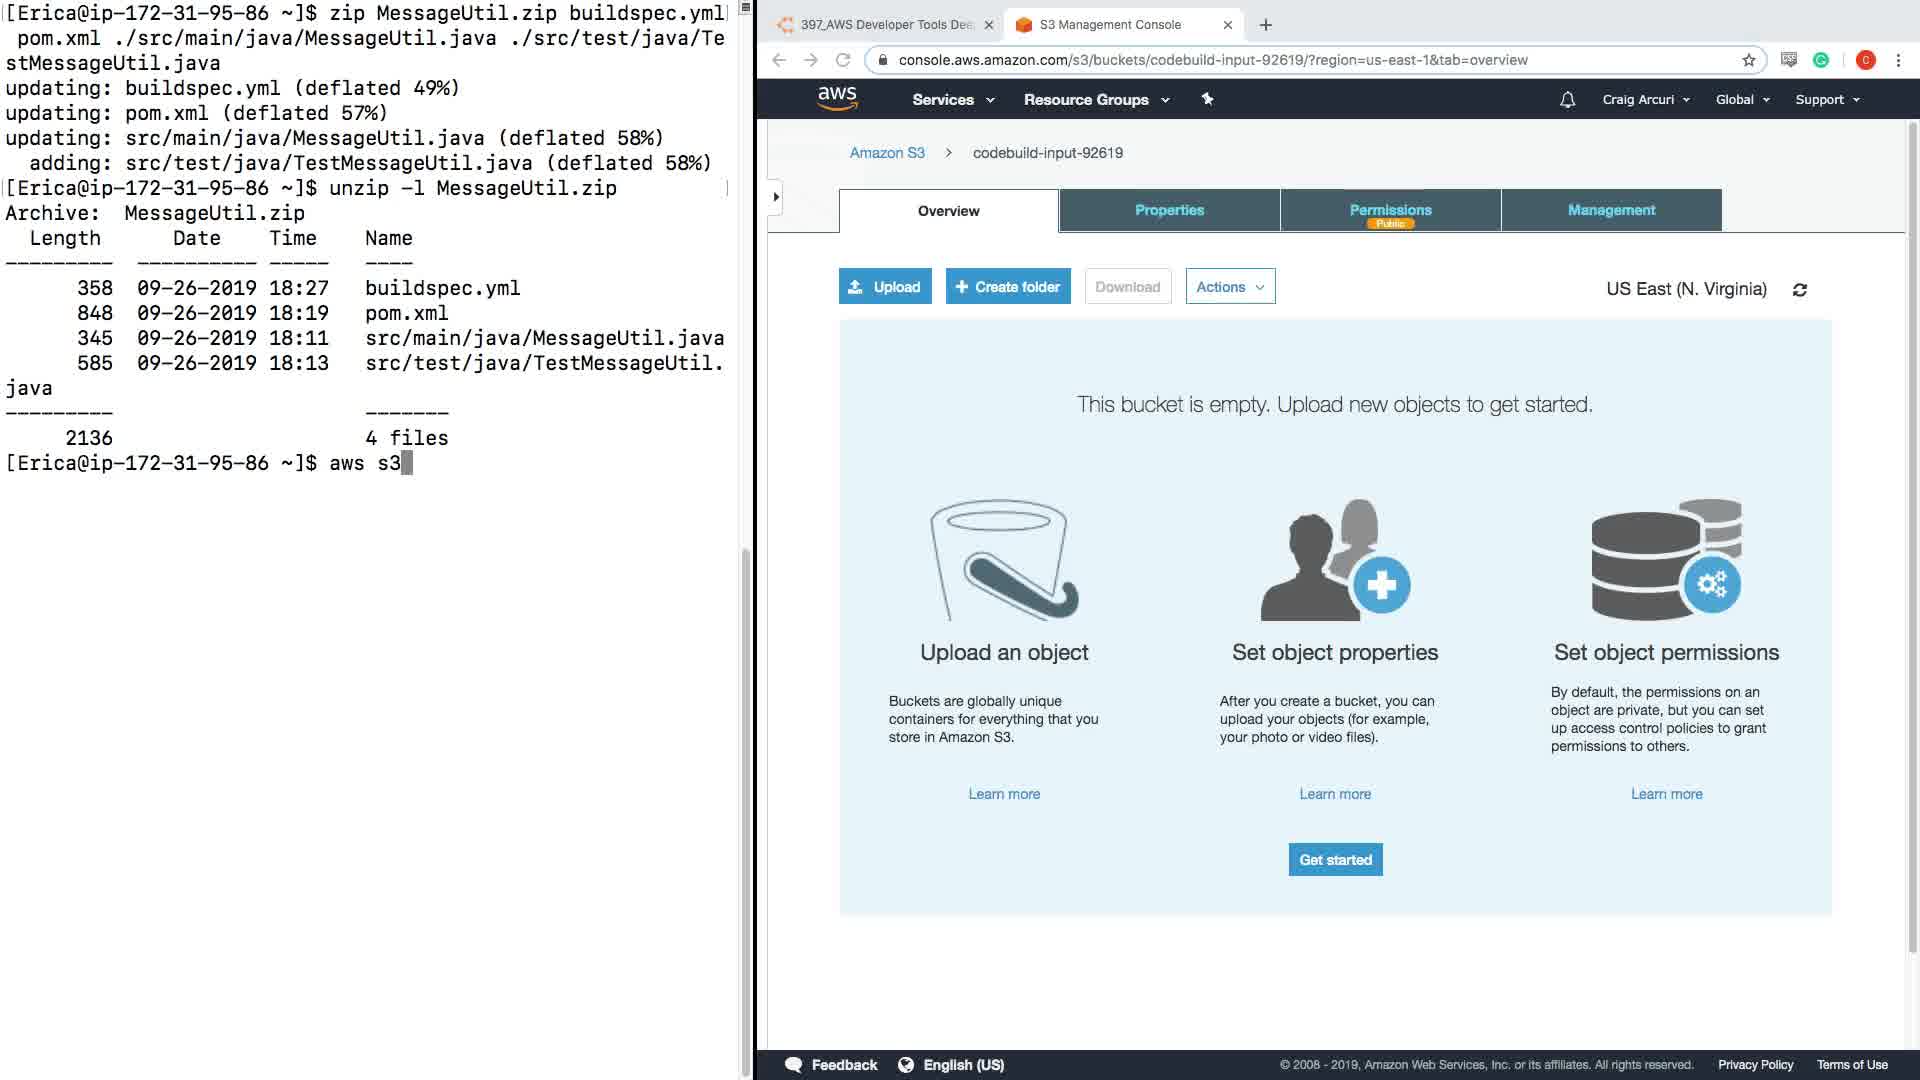Go back with browser back arrow
Image resolution: width=1920 pixels, height=1080 pixels.
click(779, 60)
